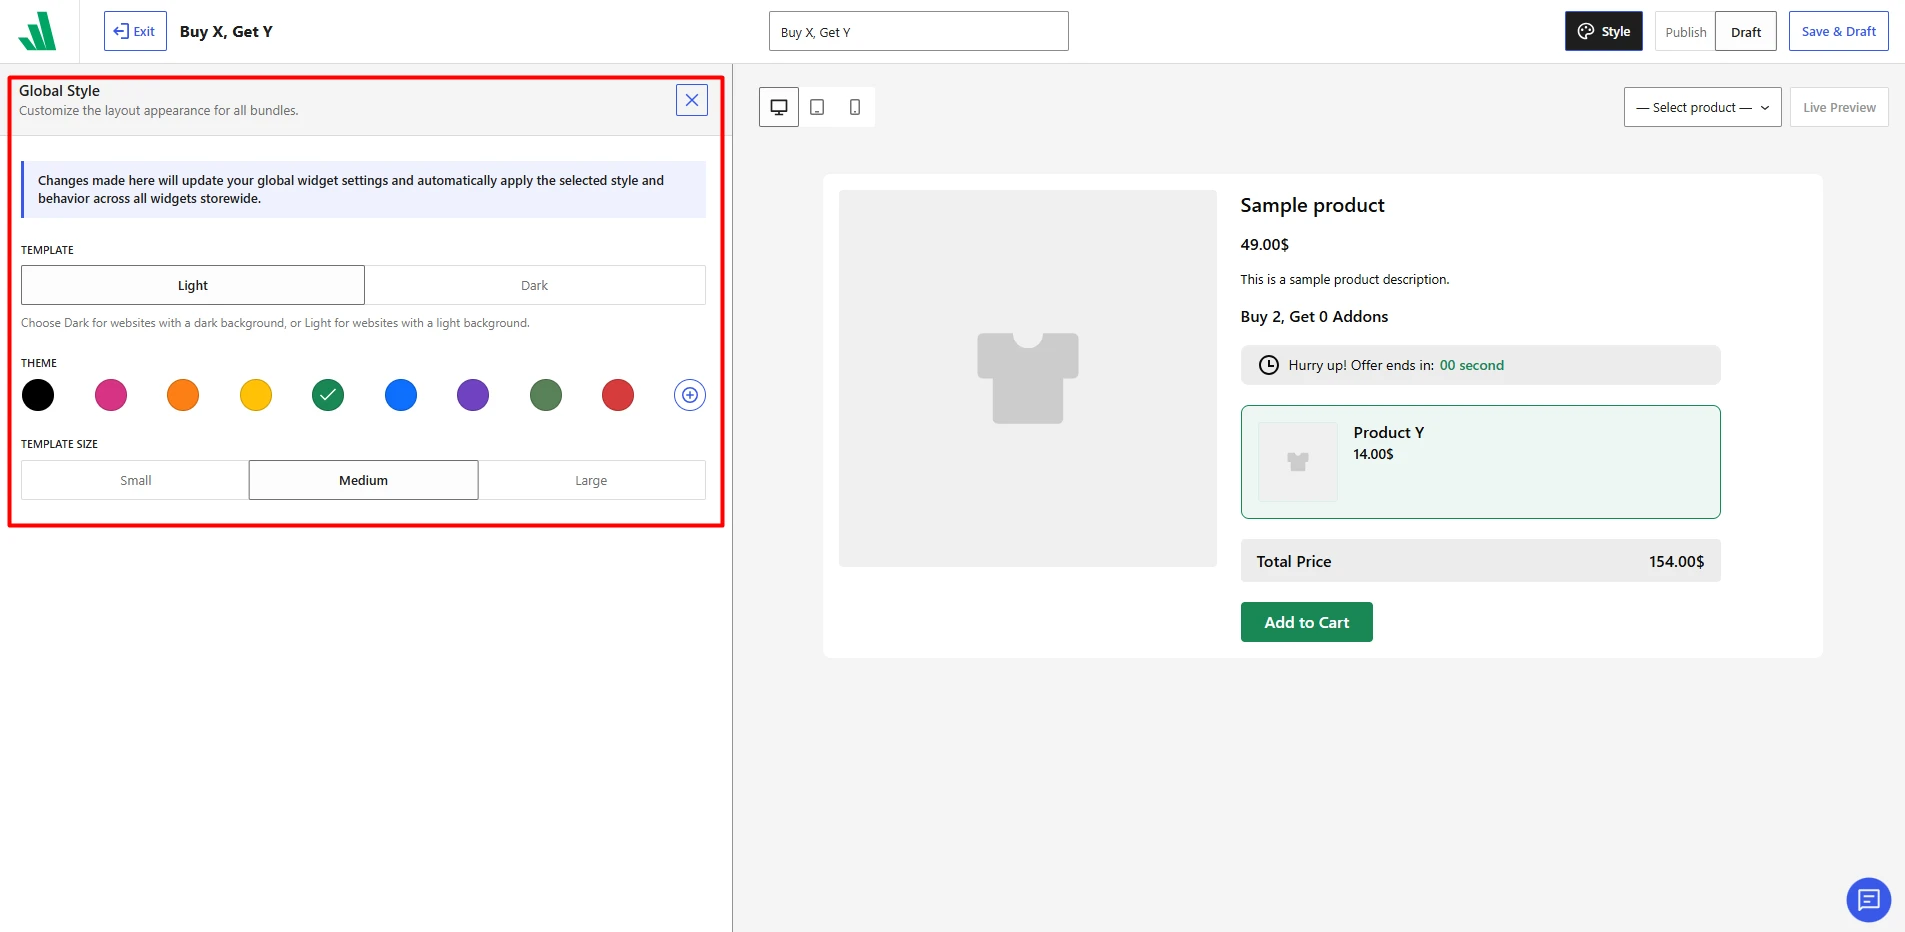Screen dimensions: 1905x932
Task: Set status to Draft
Action: tap(1746, 32)
